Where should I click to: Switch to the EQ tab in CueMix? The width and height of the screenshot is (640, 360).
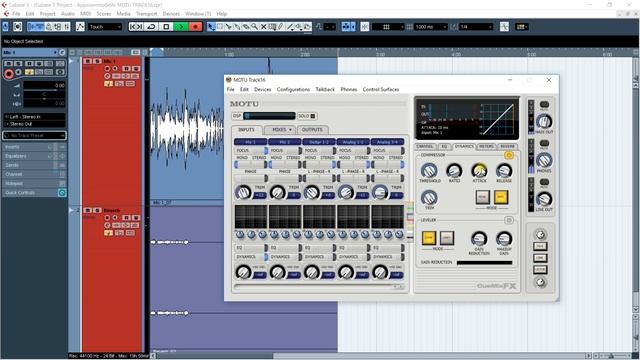(444, 146)
